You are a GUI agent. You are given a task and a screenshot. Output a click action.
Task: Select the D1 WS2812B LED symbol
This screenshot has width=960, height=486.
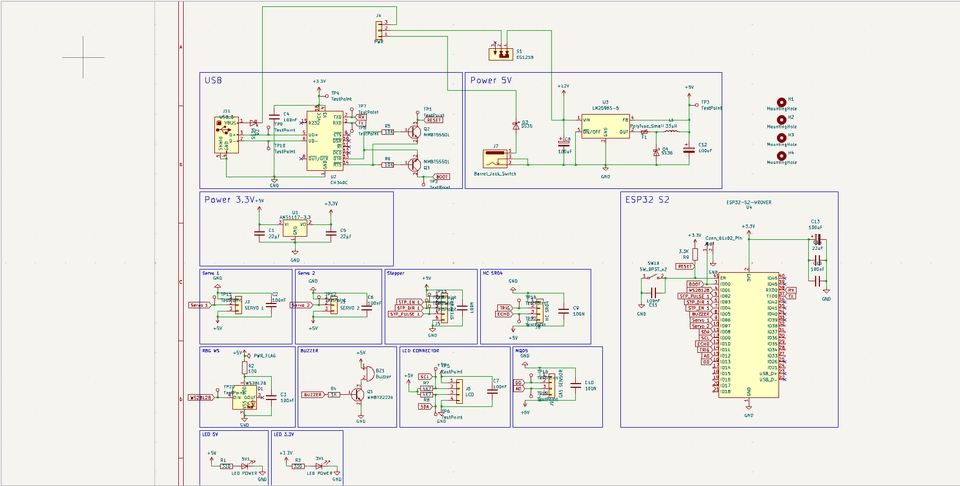tap(244, 397)
